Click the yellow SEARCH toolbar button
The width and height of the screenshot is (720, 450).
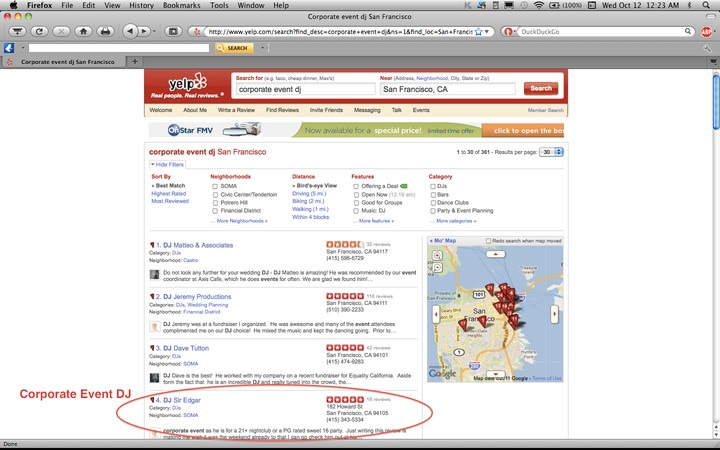tap(234, 48)
